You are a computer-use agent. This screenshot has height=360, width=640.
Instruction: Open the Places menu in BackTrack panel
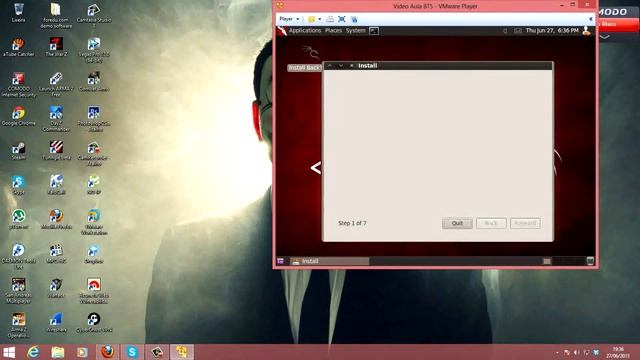[x=333, y=31]
